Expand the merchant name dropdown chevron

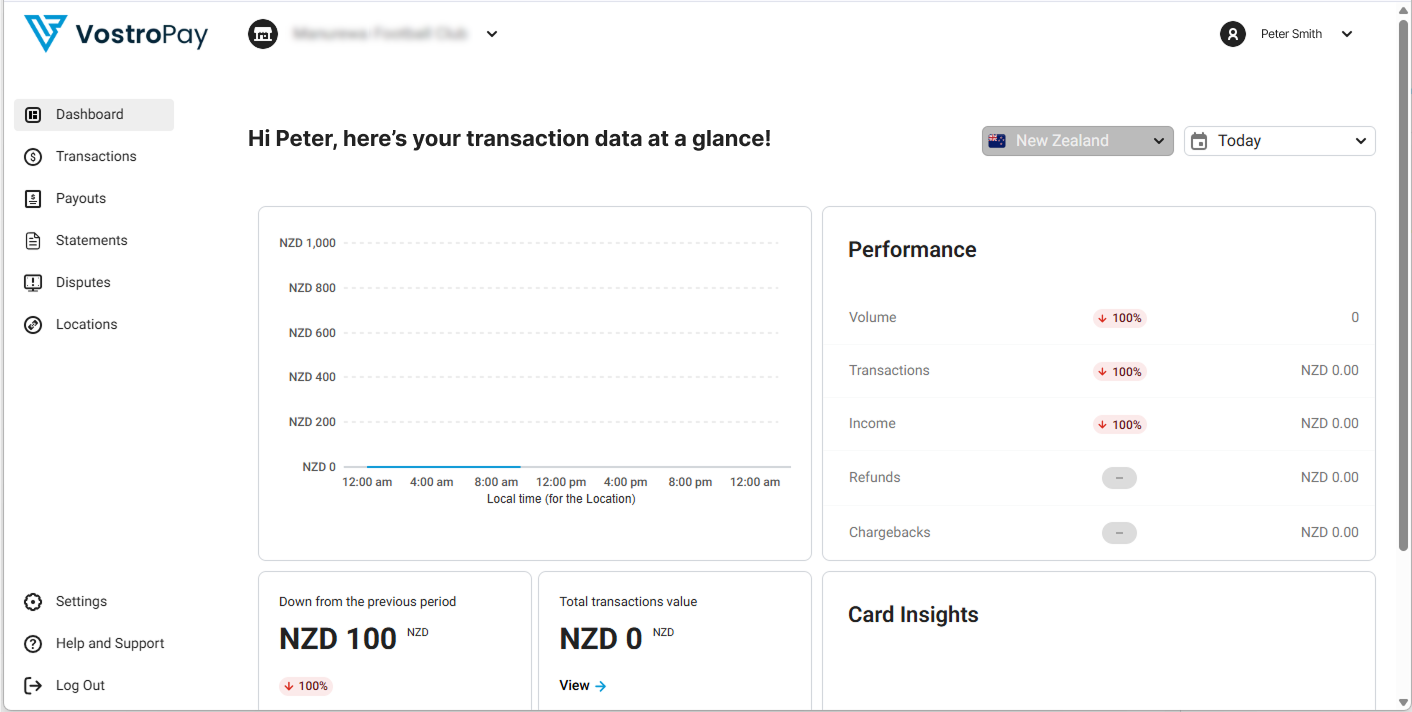(x=492, y=34)
